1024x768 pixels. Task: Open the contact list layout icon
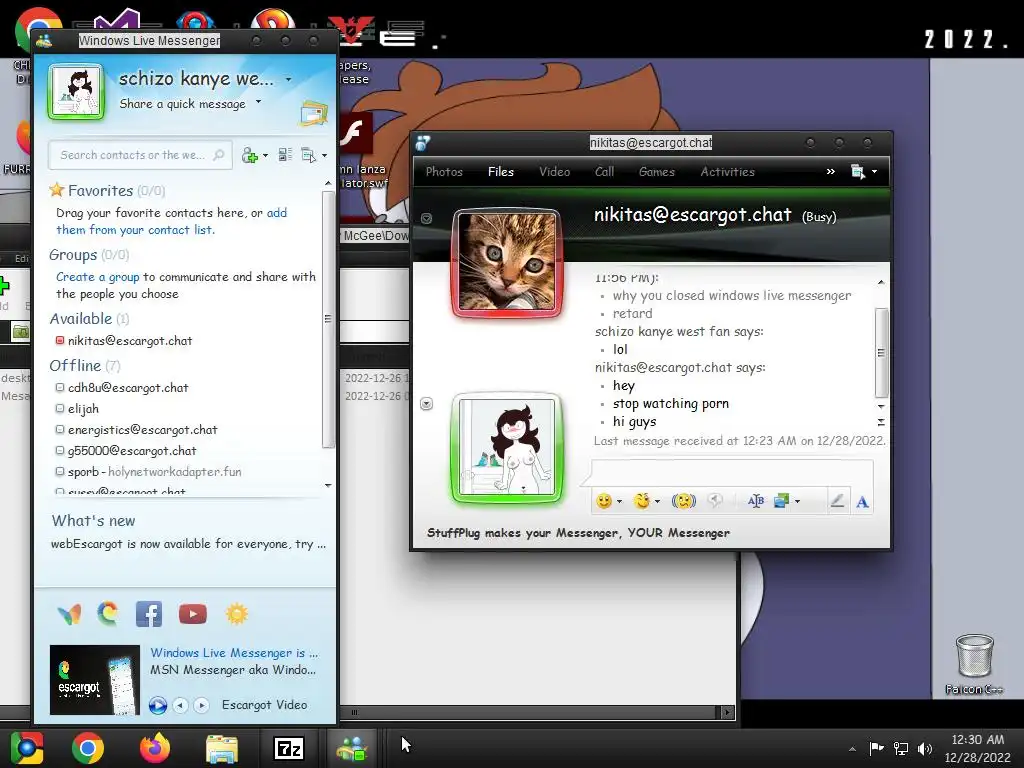(x=285, y=155)
